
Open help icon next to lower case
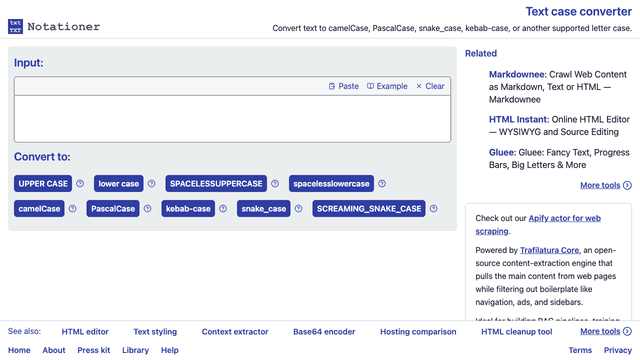[x=151, y=184]
